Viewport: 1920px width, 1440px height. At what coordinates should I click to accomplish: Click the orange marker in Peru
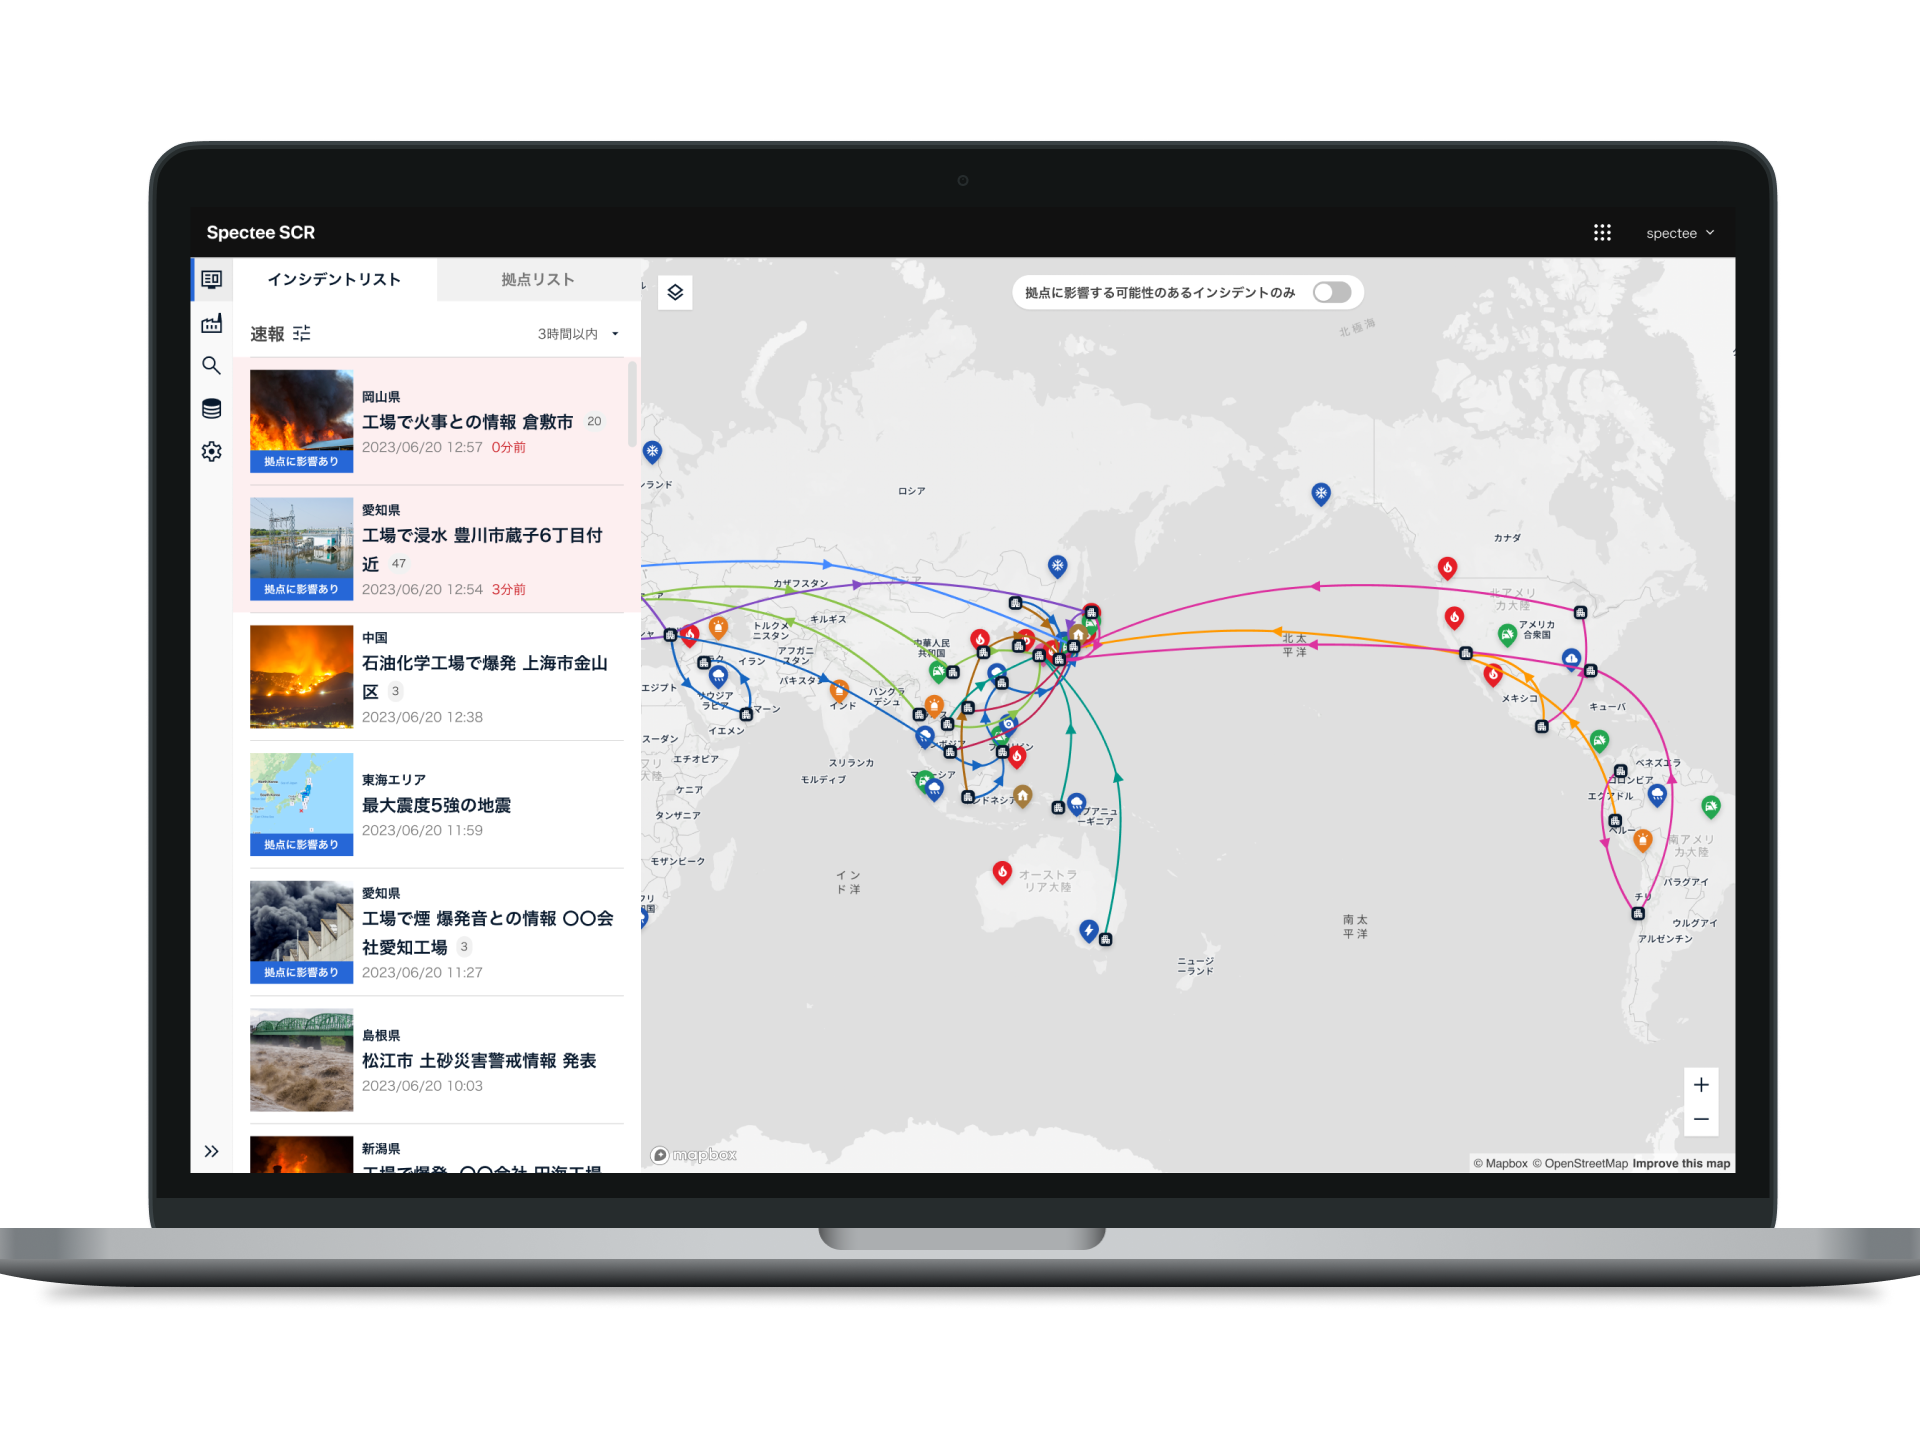[x=1642, y=841]
